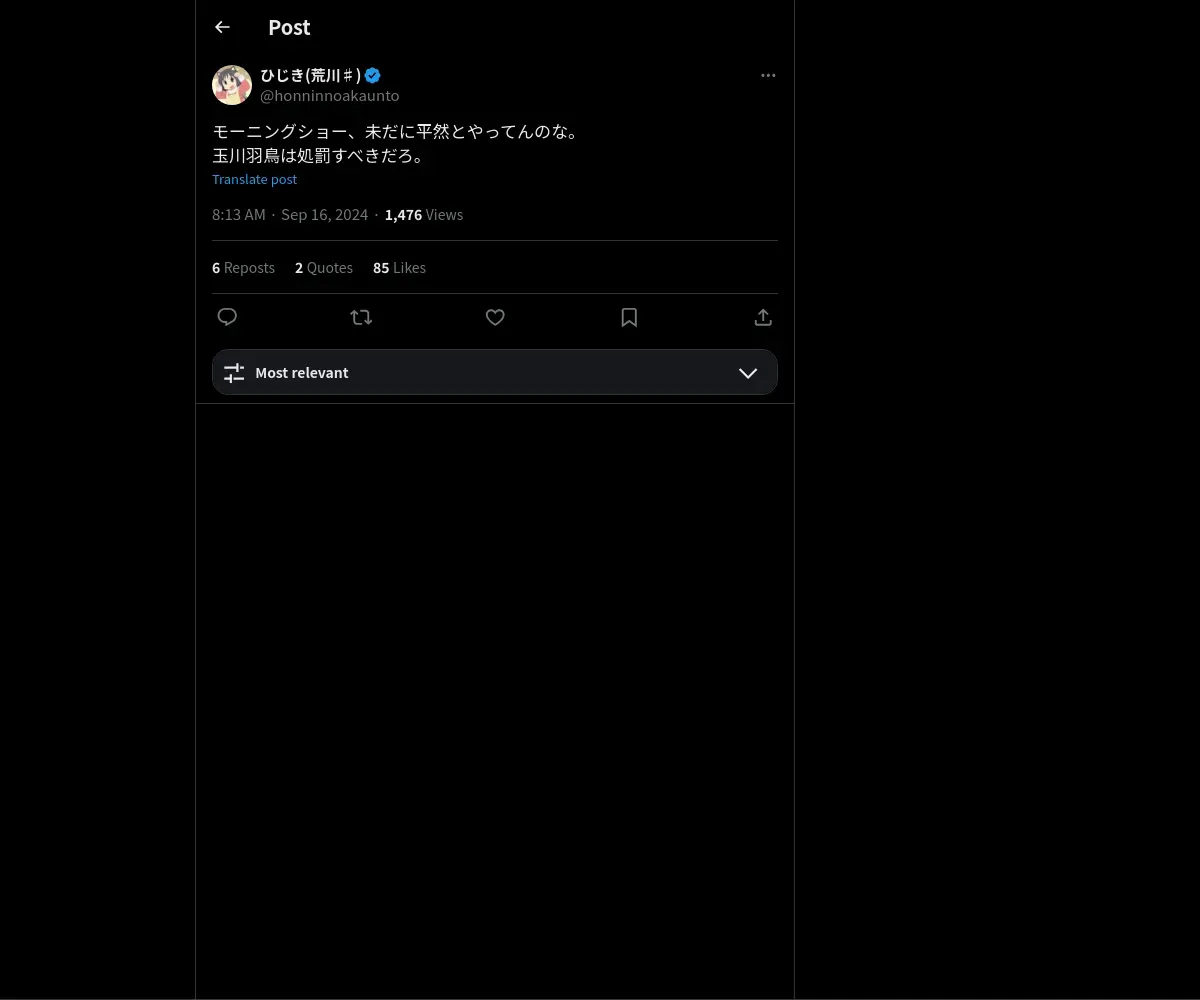The height and width of the screenshot is (1000, 1200).
Task: Open the @honninnoakaunto handle
Action: (330, 96)
